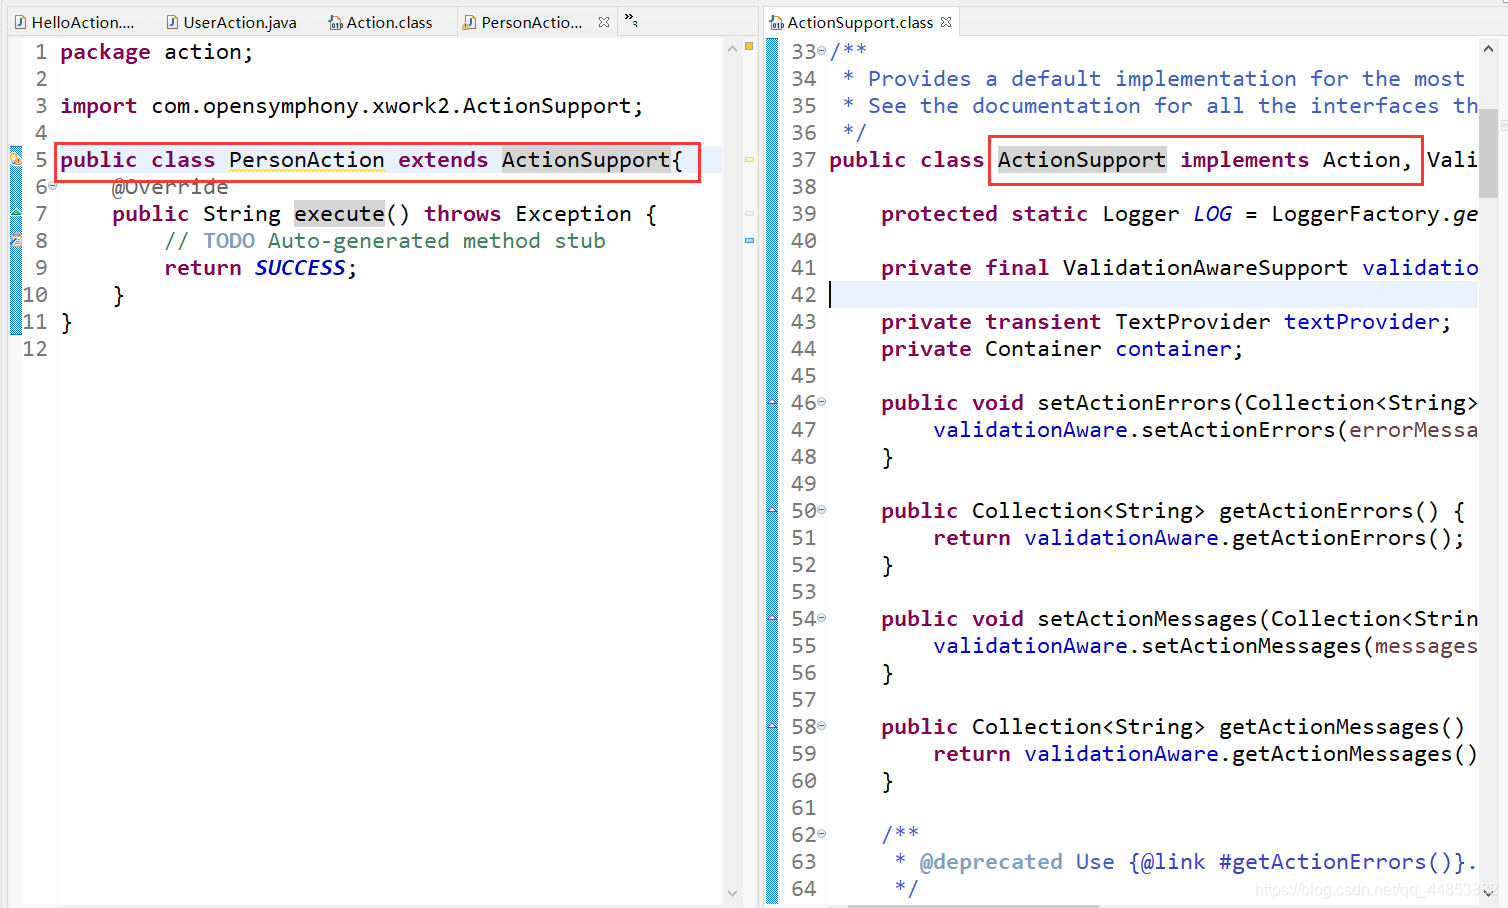Image resolution: width=1508 pixels, height=908 pixels.
Task: Click the textProvider field on line 43
Action: tap(1362, 322)
